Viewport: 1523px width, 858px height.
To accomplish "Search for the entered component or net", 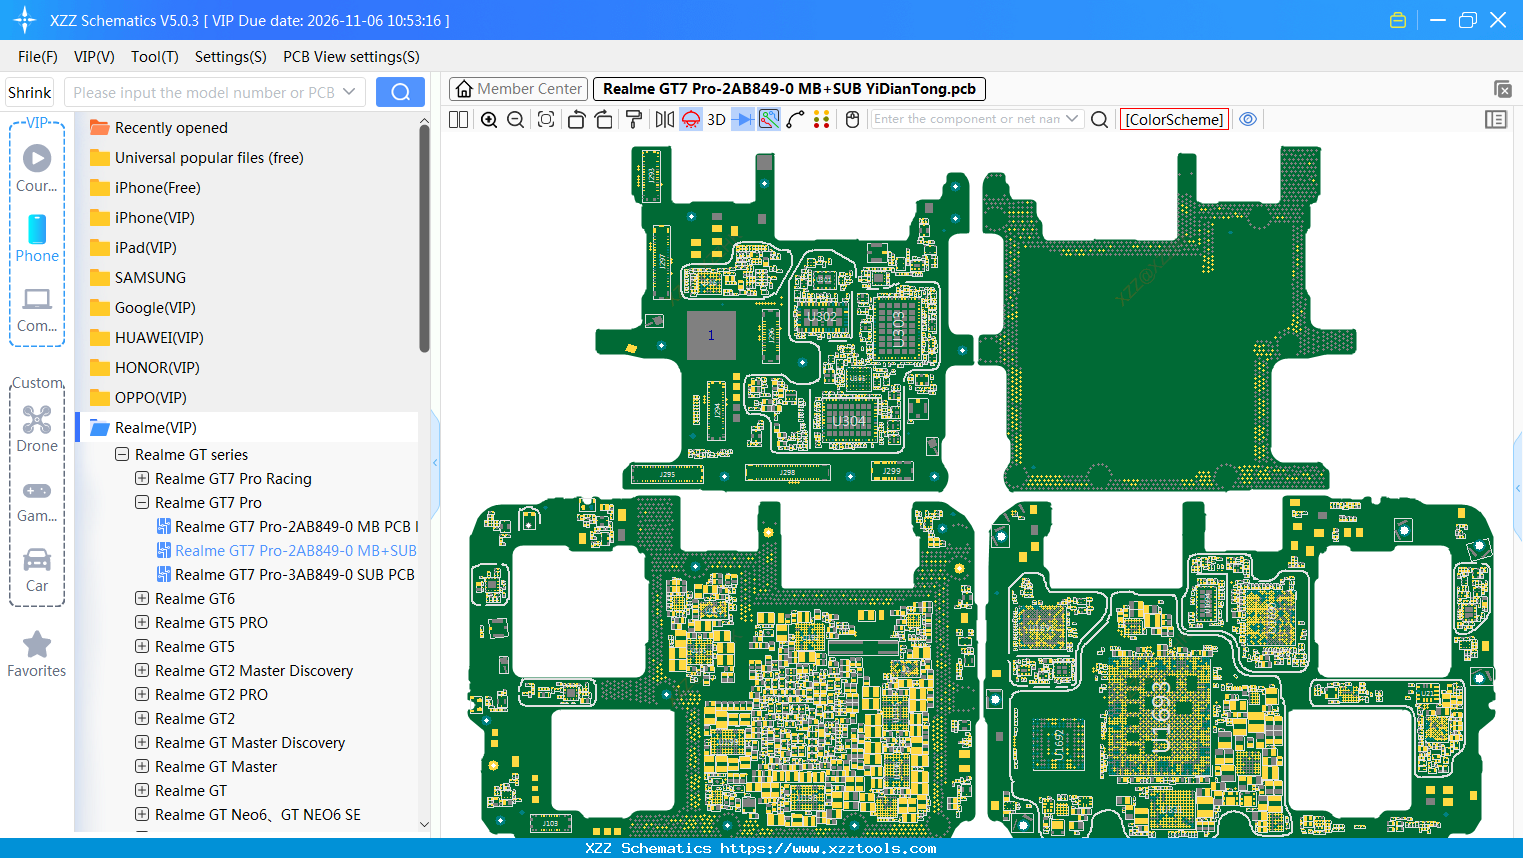I will 1100,119.
